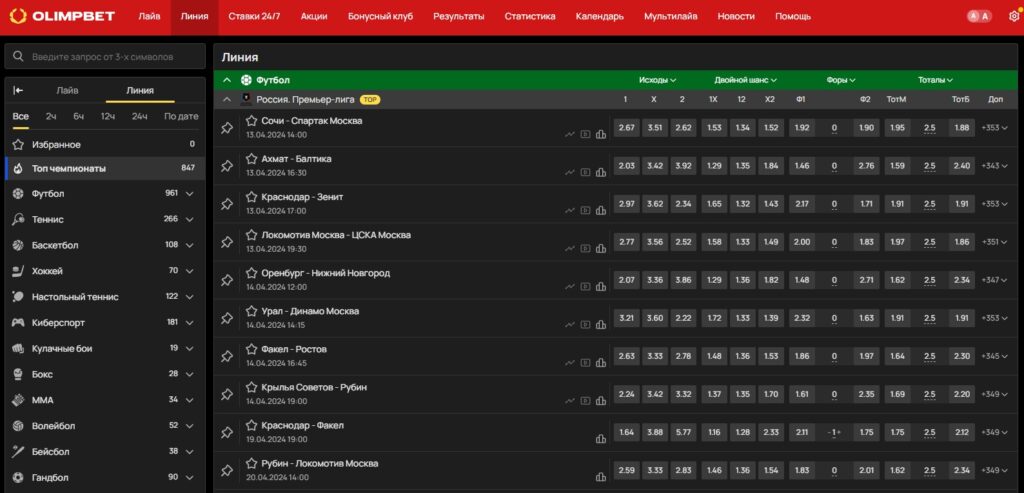
Task: Expand Футбол category in sidebar
Action: point(190,194)
